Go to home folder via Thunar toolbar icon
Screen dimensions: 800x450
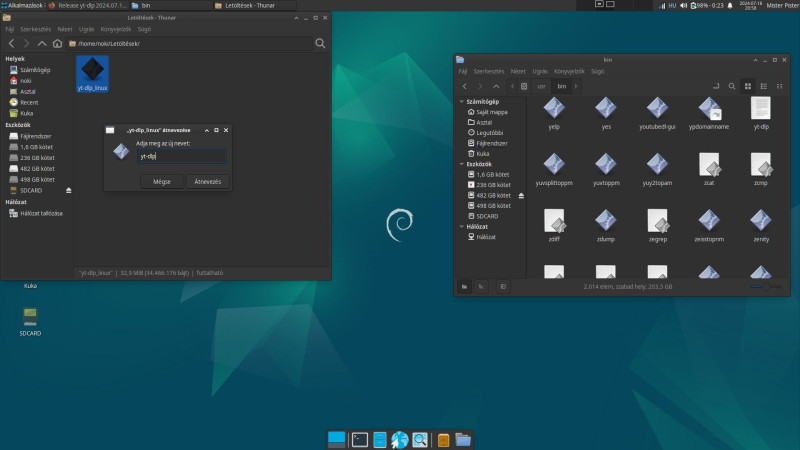pos(58,44)
